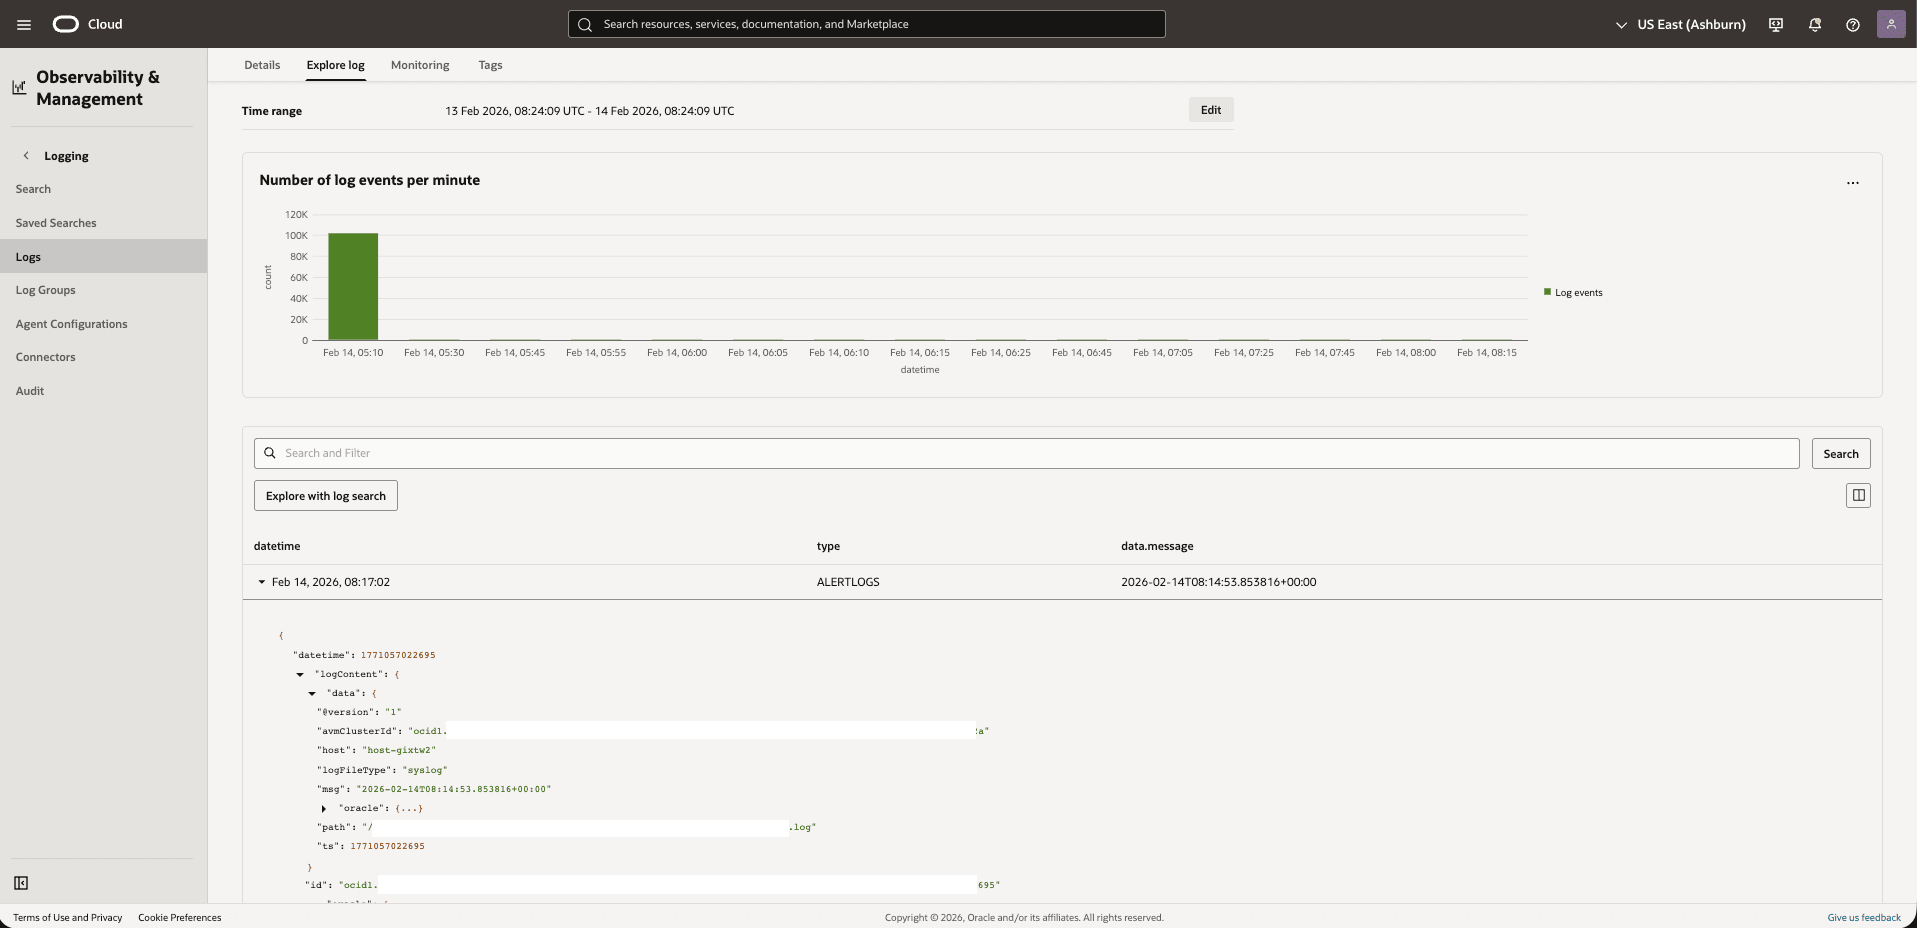This screenshot has width=1917, height=928.
Task: Click the data.message column header
Action: pyautogui.click(x=1157, y=546)
